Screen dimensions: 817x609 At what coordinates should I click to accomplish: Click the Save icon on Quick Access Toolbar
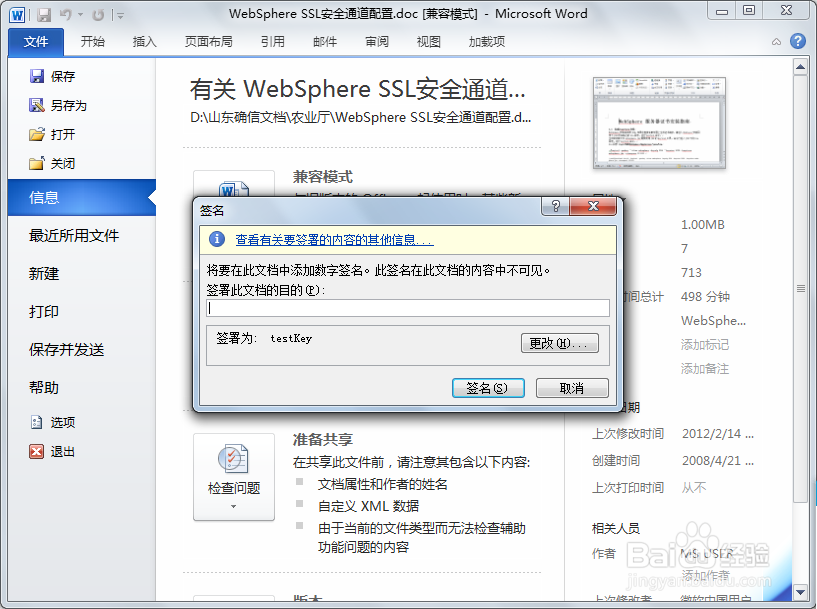tap(43, 13)
